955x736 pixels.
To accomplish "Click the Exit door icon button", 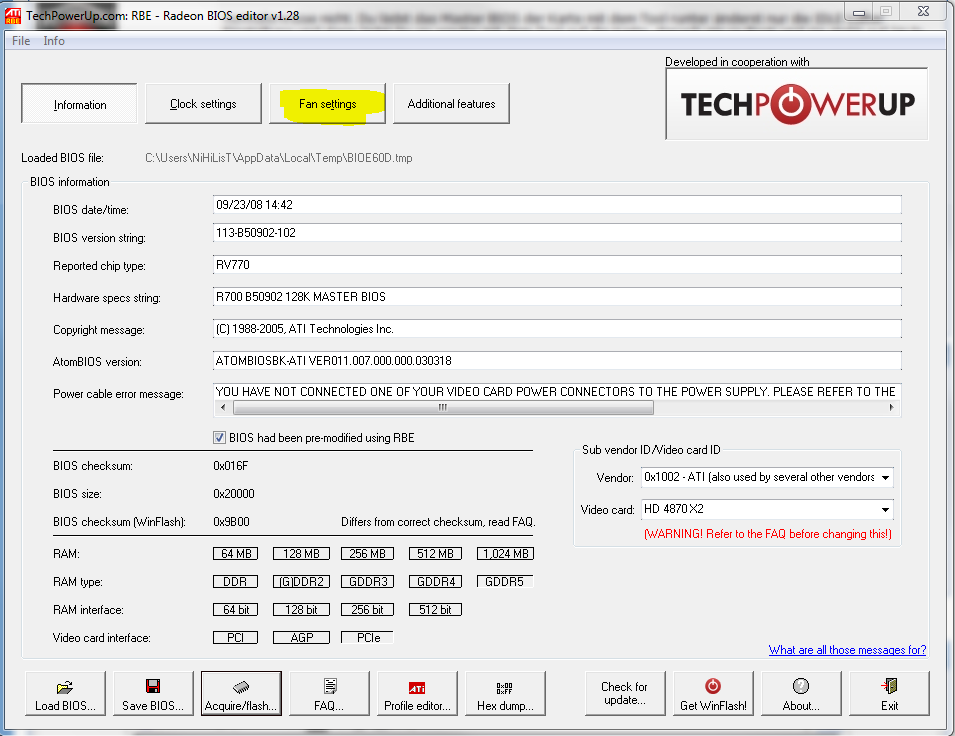I will (889, 693).
